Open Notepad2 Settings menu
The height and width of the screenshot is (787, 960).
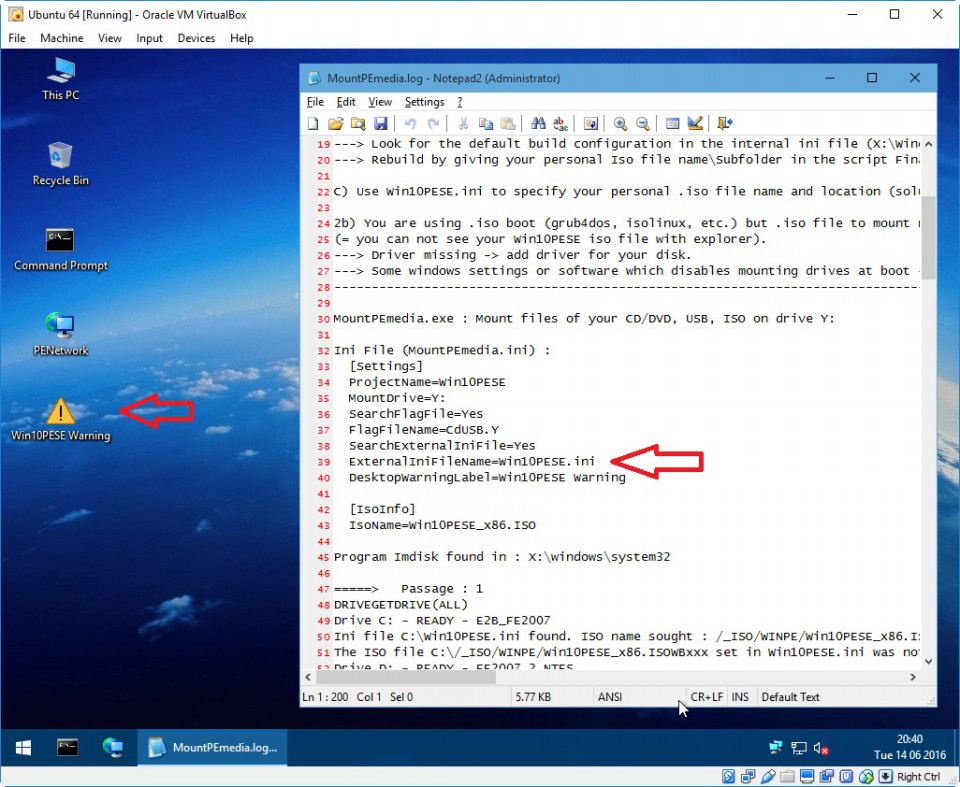424,102
